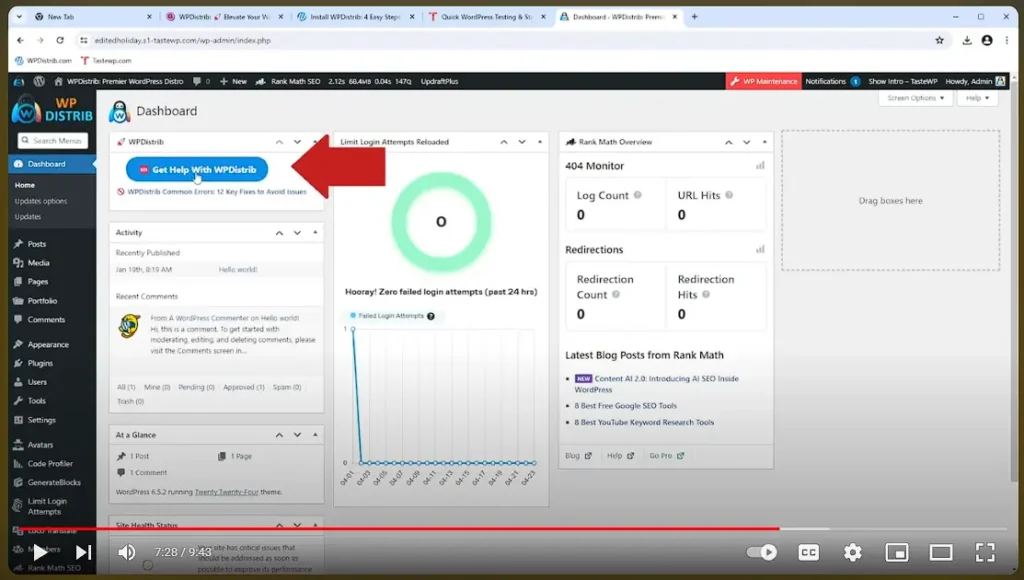Open GenerateBlocks sidebar menu
Screen dimensions: 1024x580
pos(54,483)
